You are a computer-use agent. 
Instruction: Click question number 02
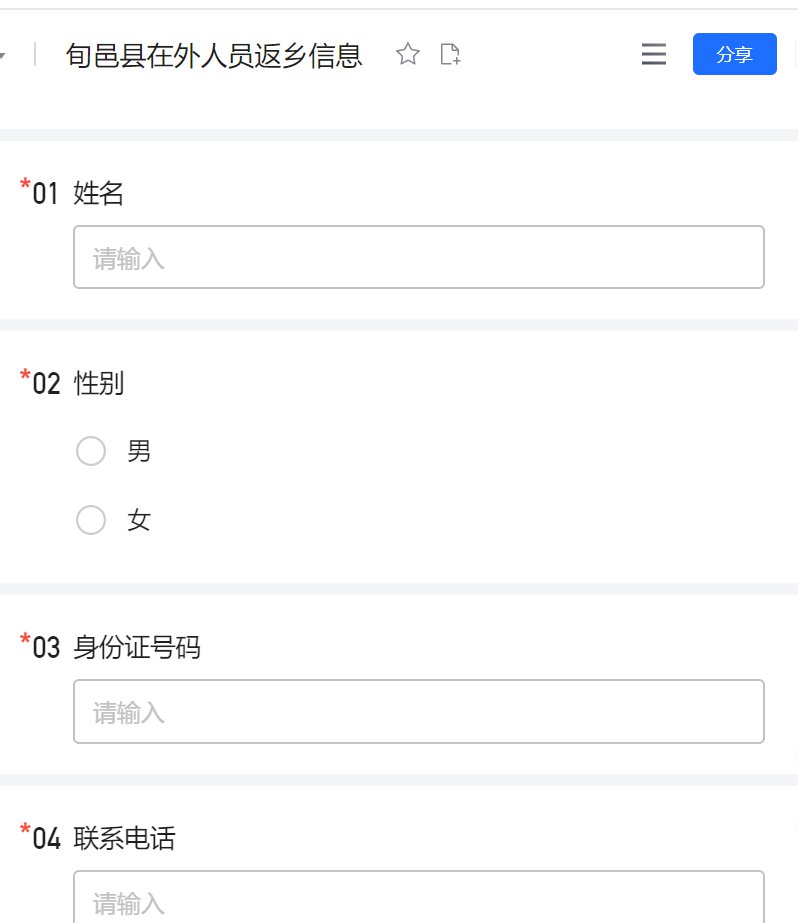(46, 383)
